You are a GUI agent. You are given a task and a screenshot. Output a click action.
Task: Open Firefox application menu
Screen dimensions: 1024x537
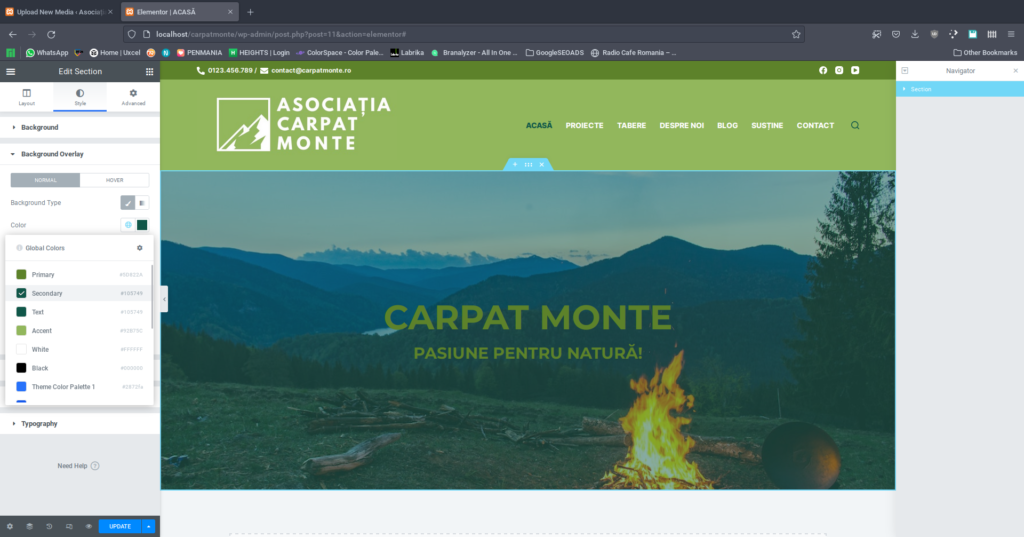coord(1011,35)
